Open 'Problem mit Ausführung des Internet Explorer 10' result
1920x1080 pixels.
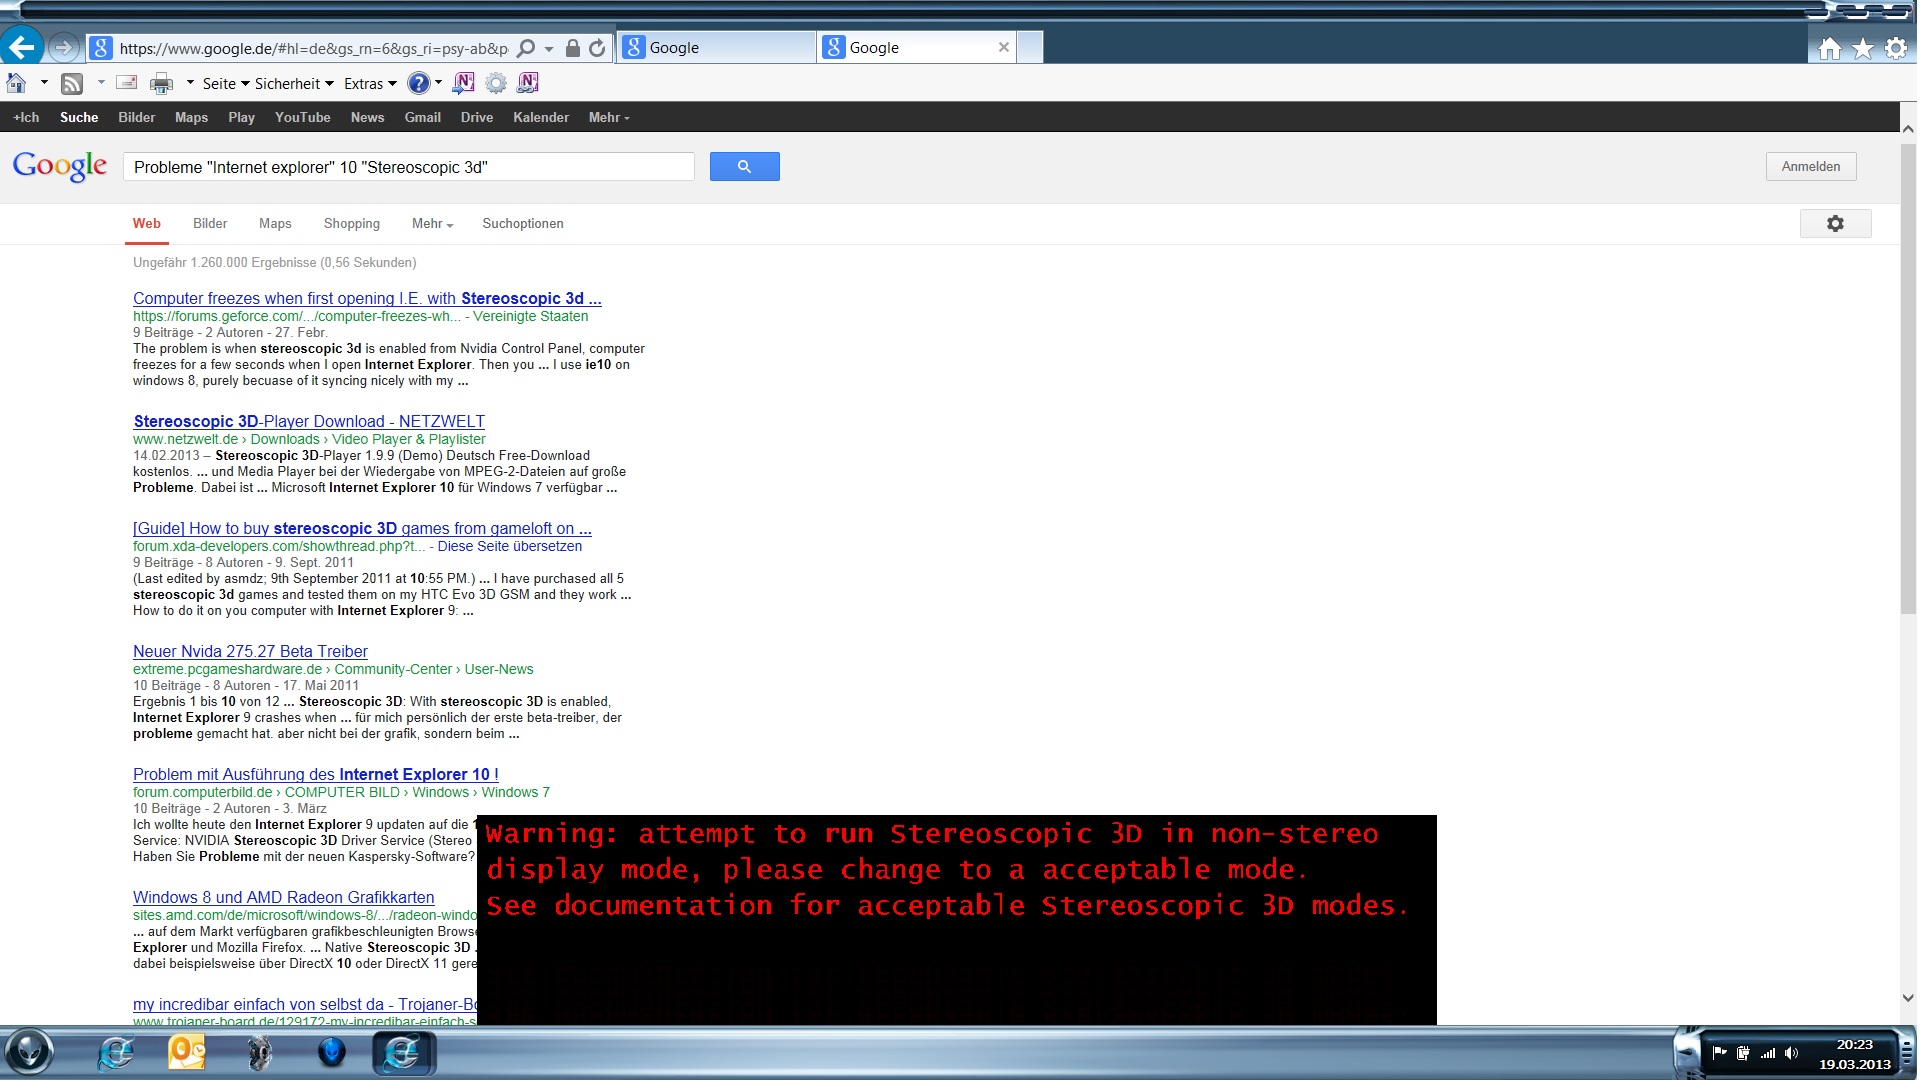click(x=316, y=774)
